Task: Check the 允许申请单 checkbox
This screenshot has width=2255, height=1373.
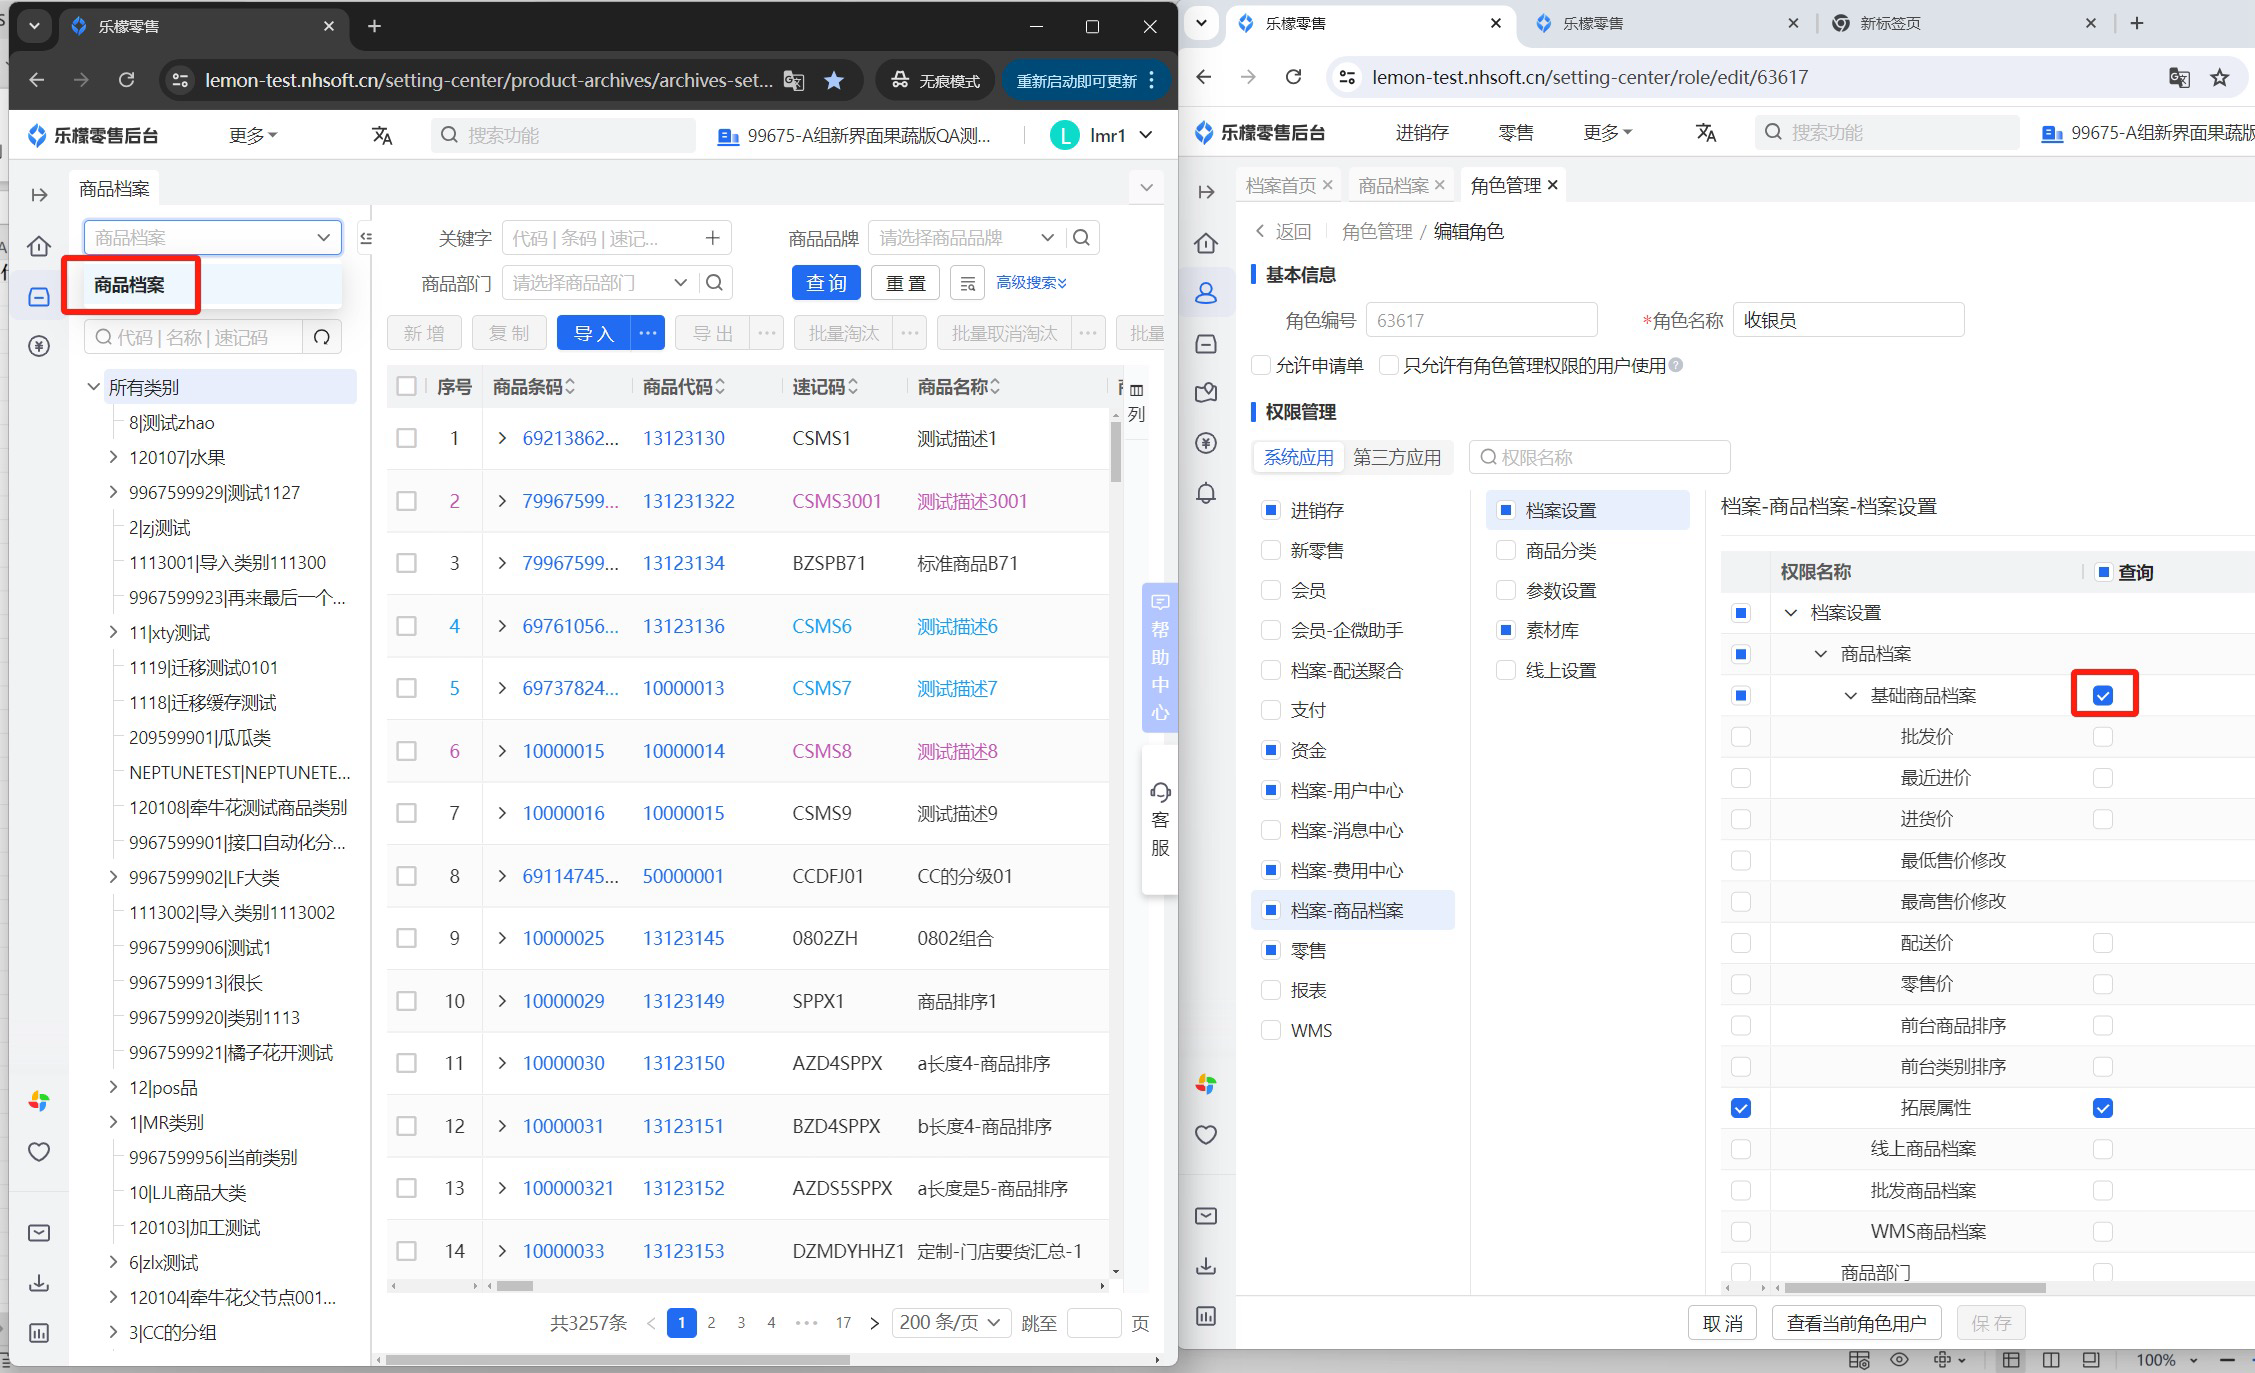Action: (x=1261, y=365)
